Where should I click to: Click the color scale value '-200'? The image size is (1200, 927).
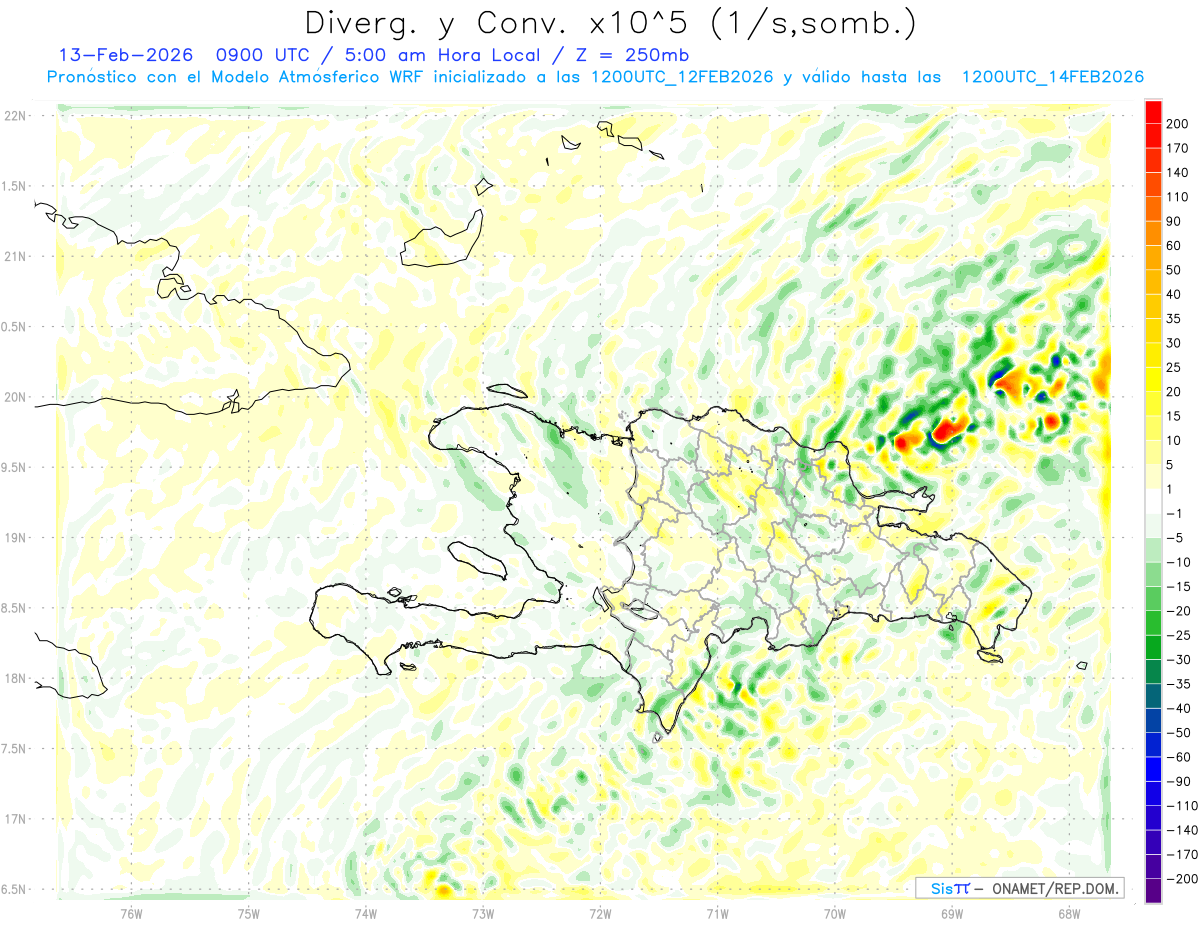coord(1184,879)
